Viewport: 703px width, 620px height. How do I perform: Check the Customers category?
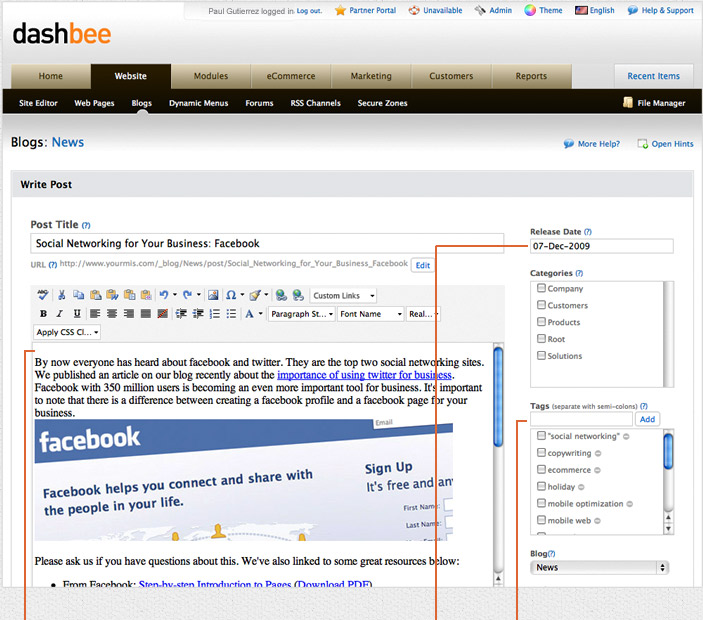click(x=541, y=305)
